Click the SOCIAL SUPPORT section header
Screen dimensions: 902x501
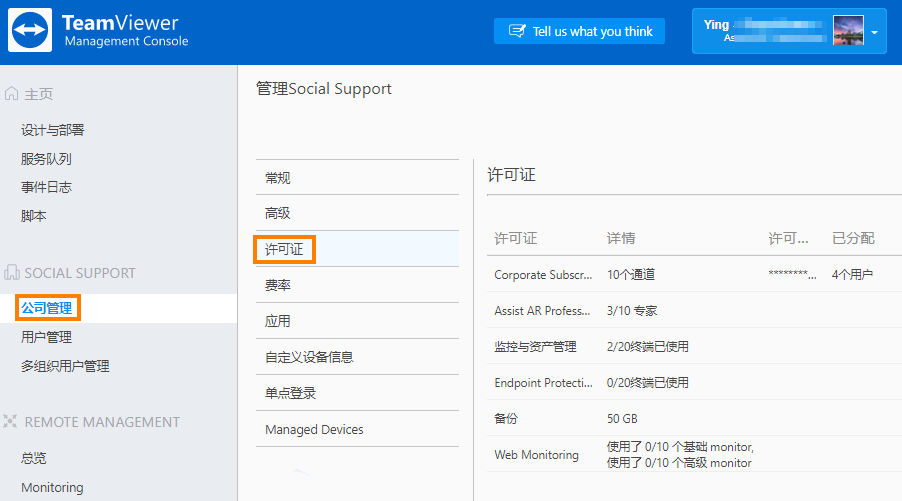[80, 273]
